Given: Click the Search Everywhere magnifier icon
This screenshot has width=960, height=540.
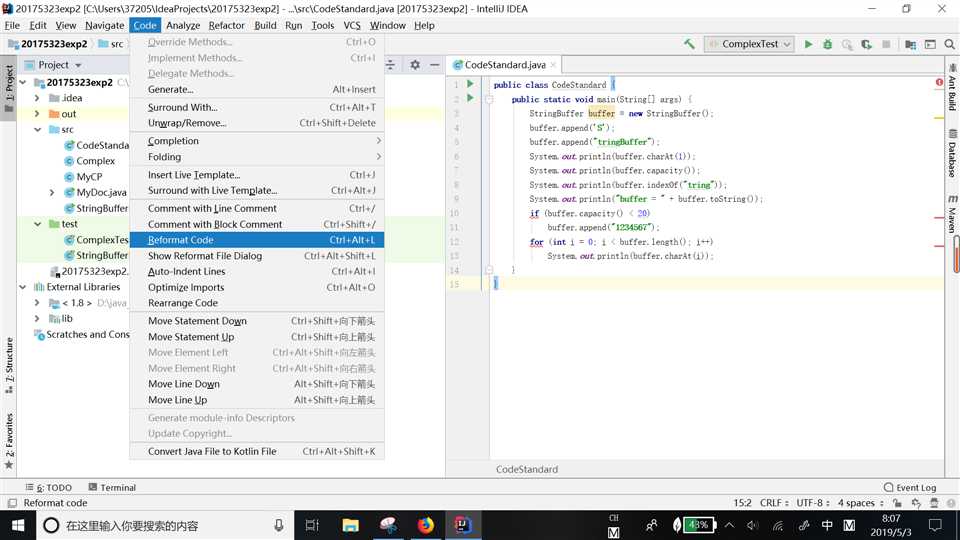Looking at the screenshot, I should tap(950, 44).
